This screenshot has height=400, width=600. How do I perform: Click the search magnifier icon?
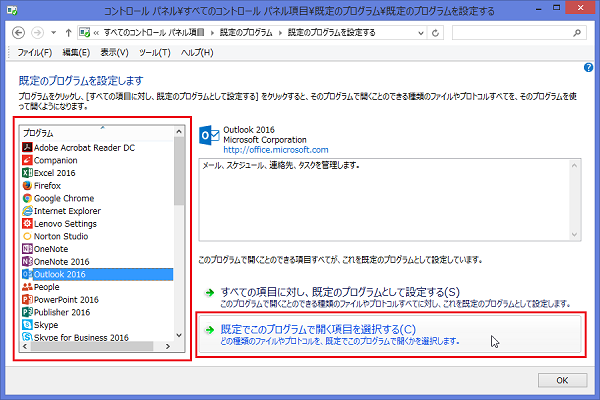pyautogui.click(x=577, y=33)
